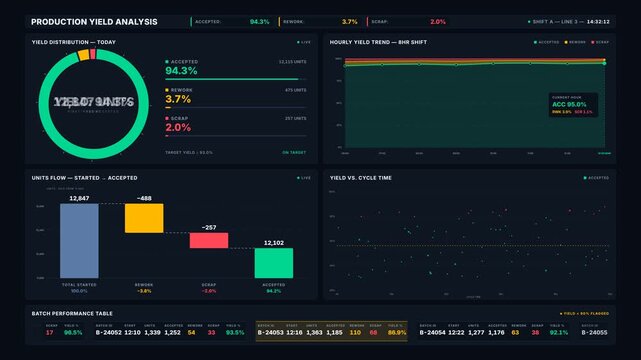
Task: Click LIVE indicator in Yield Distribution panel
Action: 304,42
